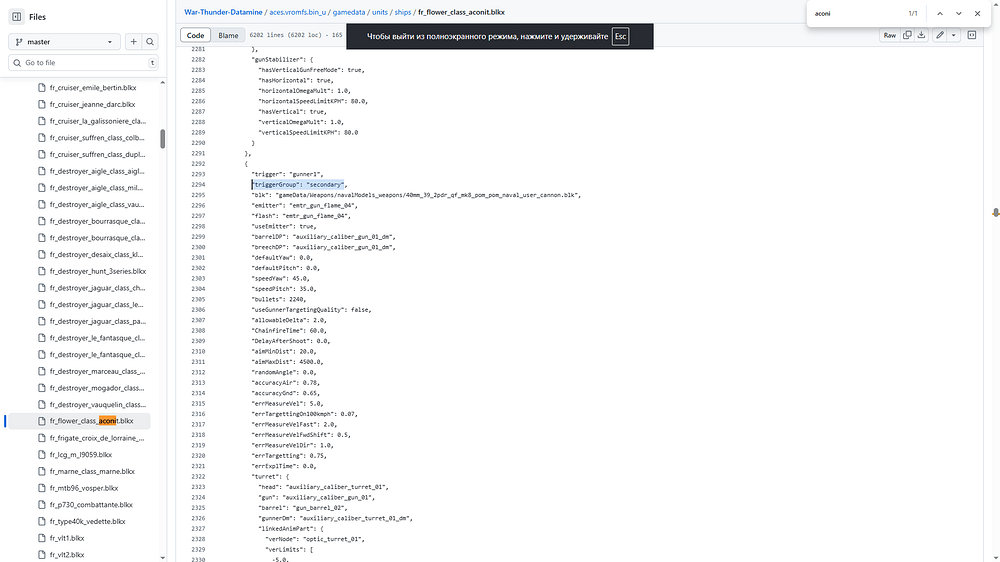Expand more edit options caret
This screenshot has height=562, width=1000.
pos(953,36)
